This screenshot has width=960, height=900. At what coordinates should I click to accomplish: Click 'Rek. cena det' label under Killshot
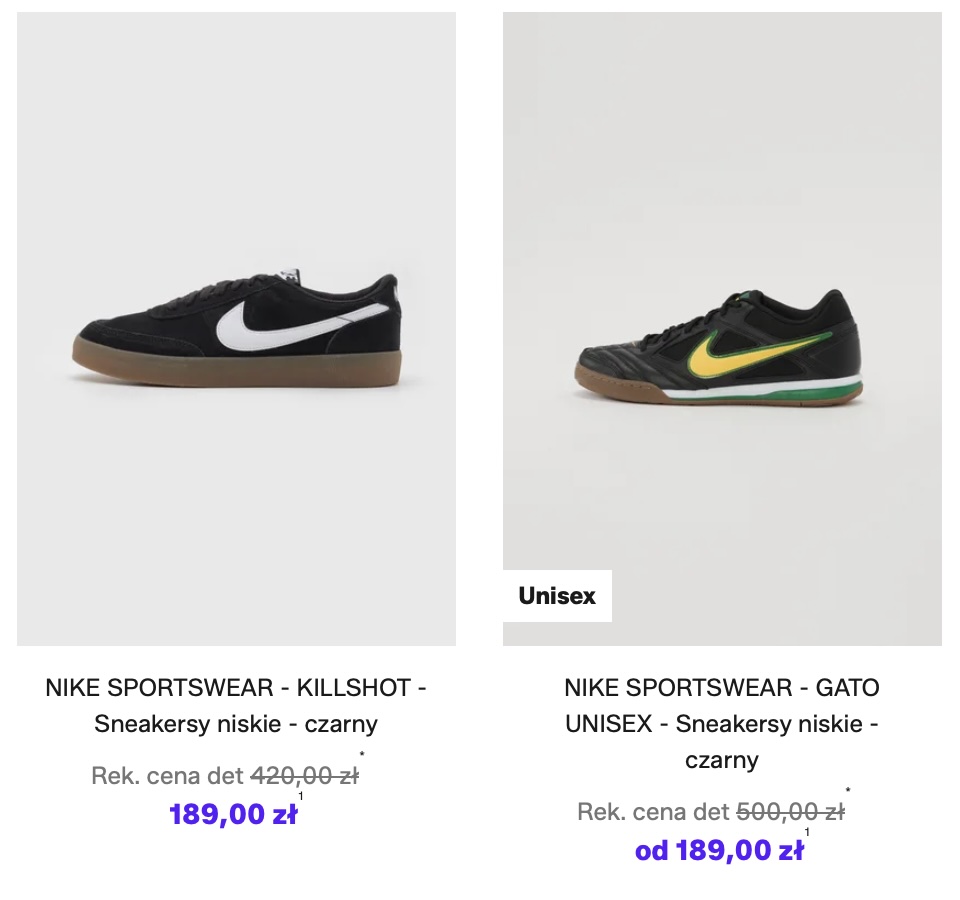coord(167,776)
